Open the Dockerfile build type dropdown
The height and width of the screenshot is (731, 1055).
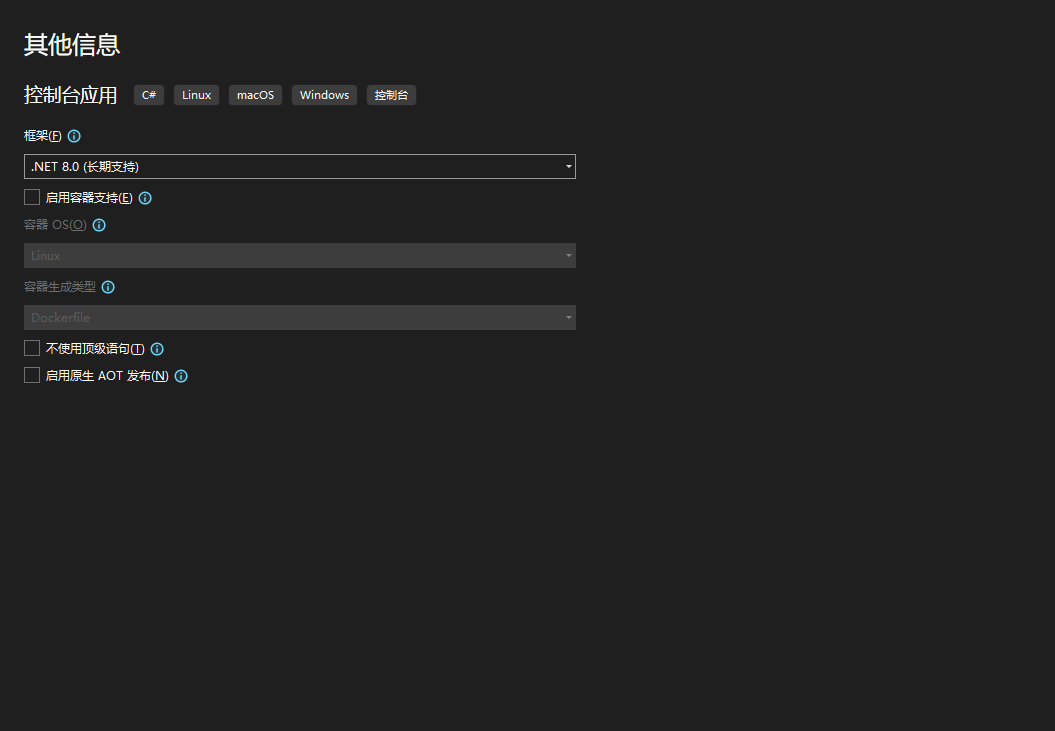[299, 318]
